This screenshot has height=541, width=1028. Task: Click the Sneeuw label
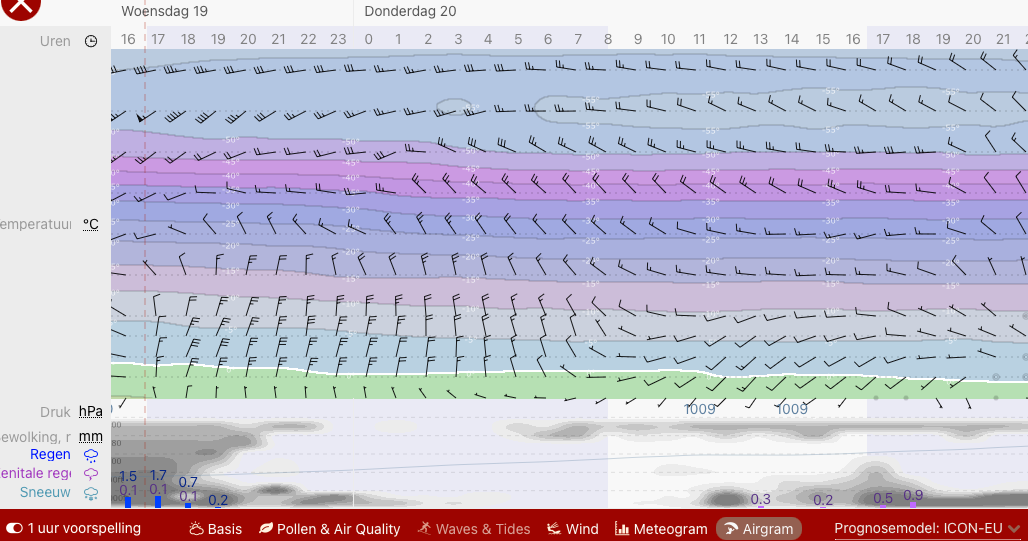(45, 492)
